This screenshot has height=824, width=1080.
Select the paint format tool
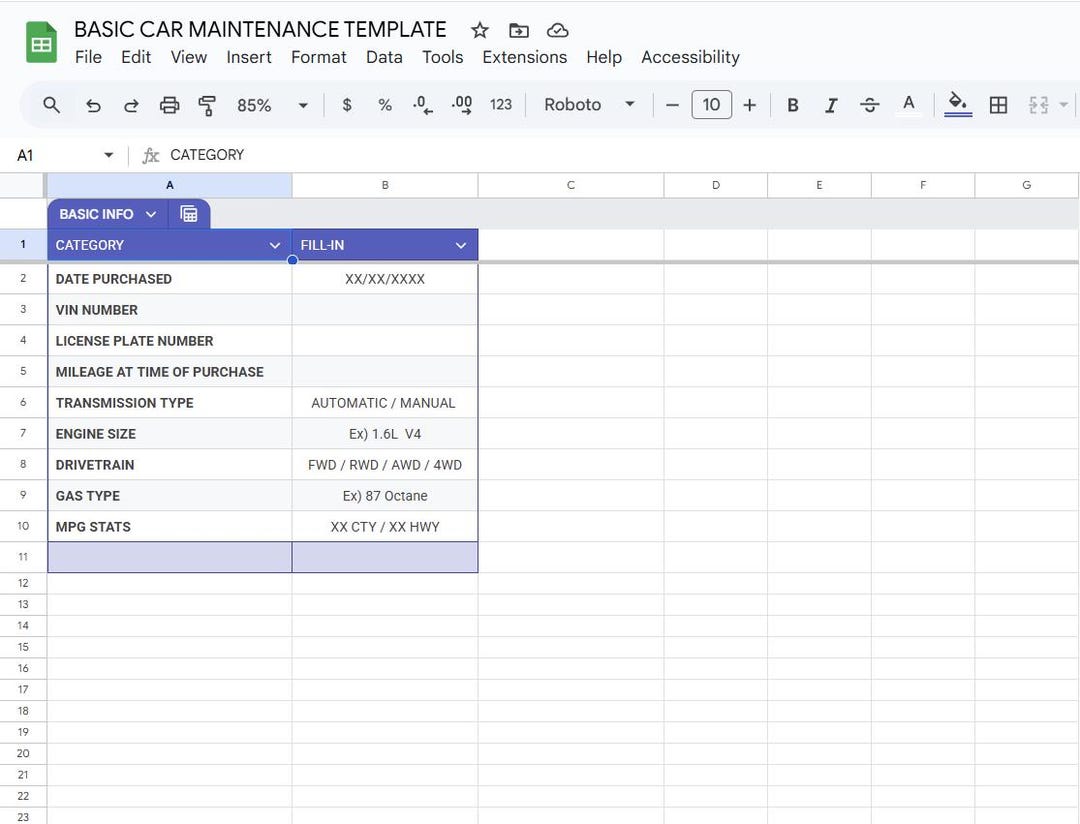pyautogui.click(x=207, y=105)
